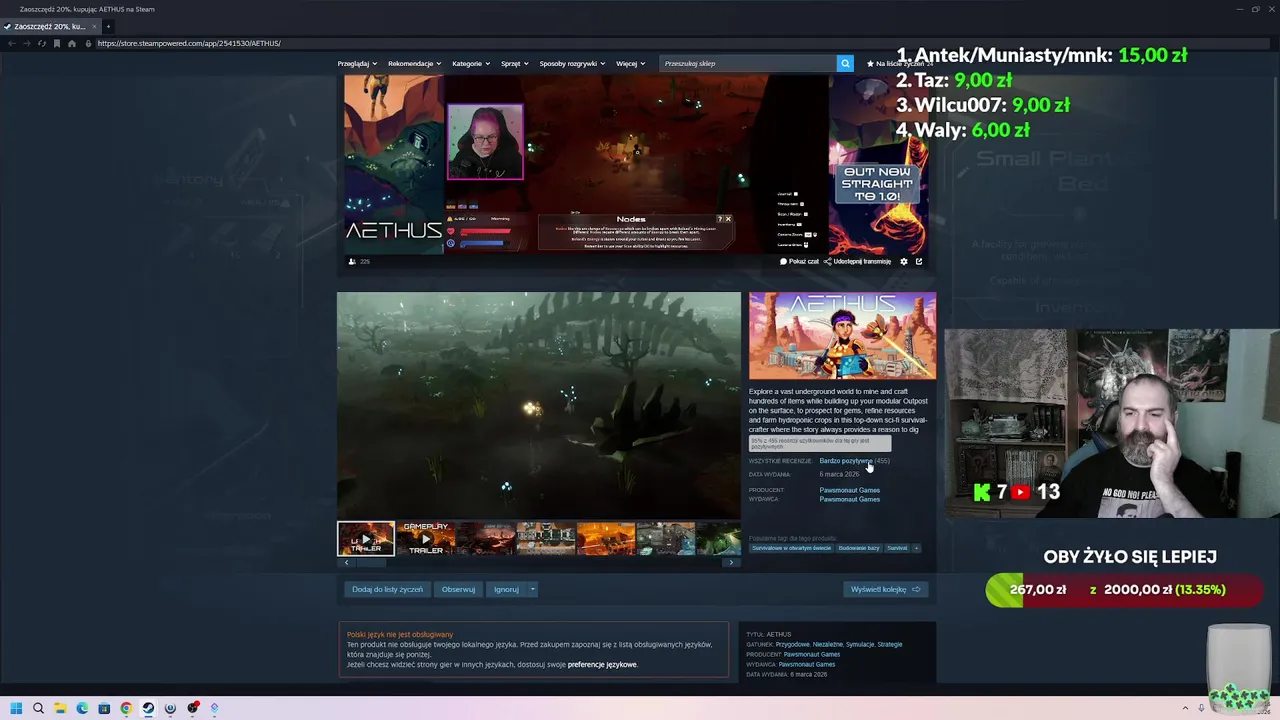
Task: Click the Obserwuj button
Action: (x=458, y=589)
